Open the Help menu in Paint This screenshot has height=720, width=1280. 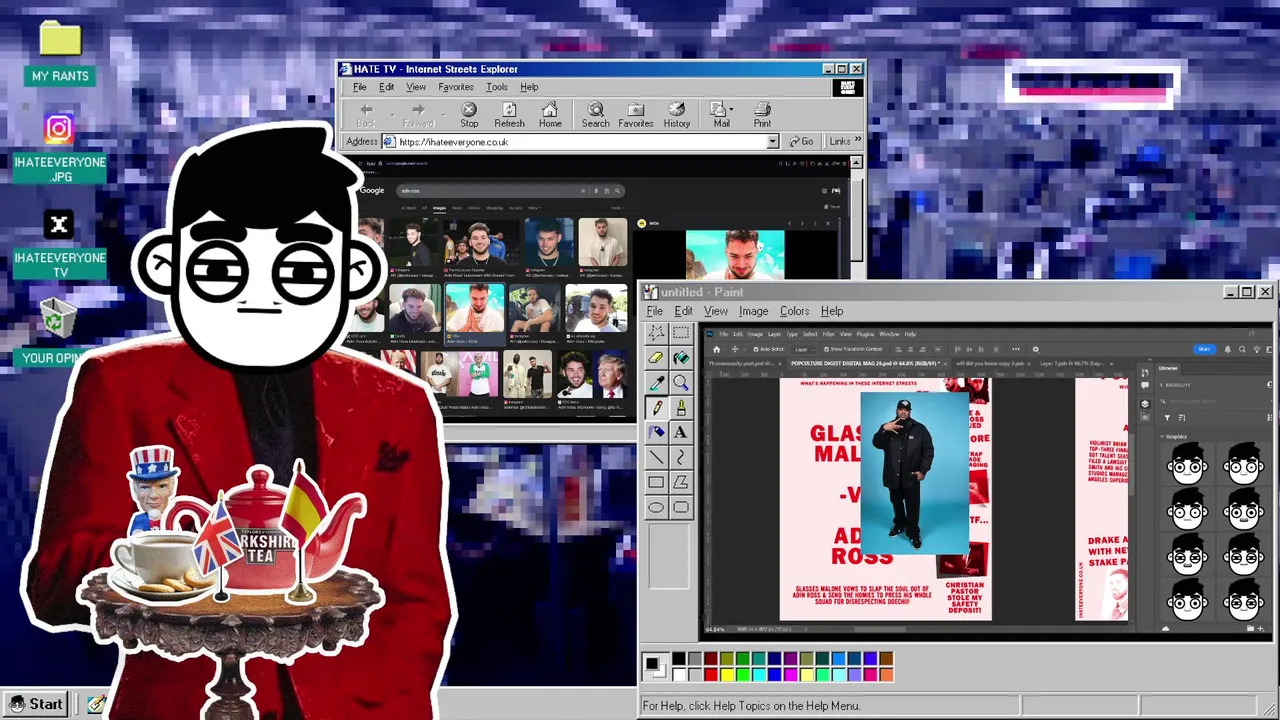click(831, 311)
